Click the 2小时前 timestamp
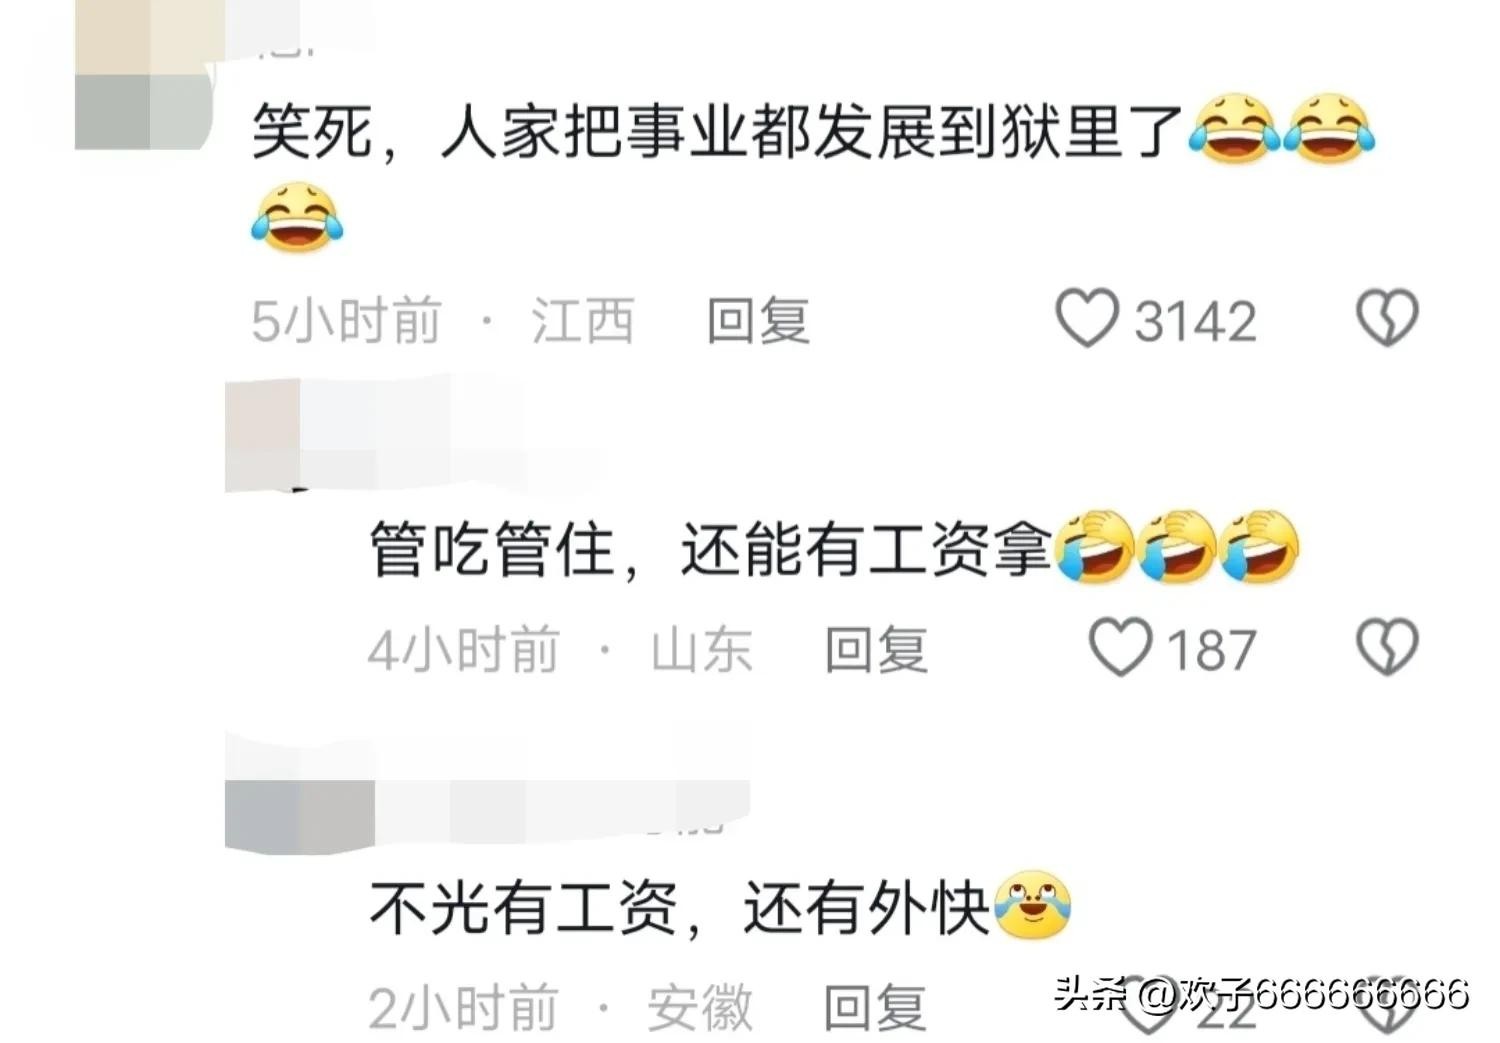1500x1043 pixels. tap(463, 1007)
